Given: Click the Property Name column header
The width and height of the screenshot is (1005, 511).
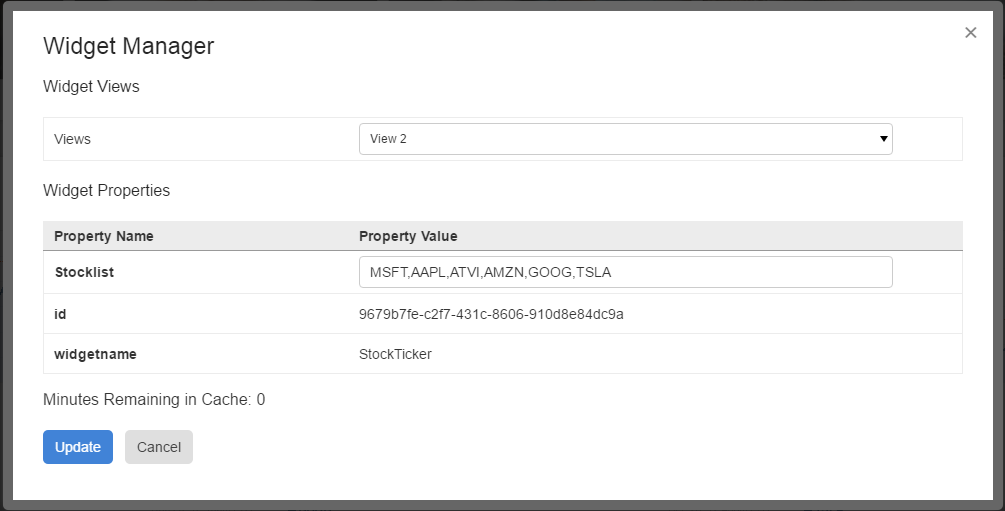Looking at the screenshot, I should [x=104, y=236].
